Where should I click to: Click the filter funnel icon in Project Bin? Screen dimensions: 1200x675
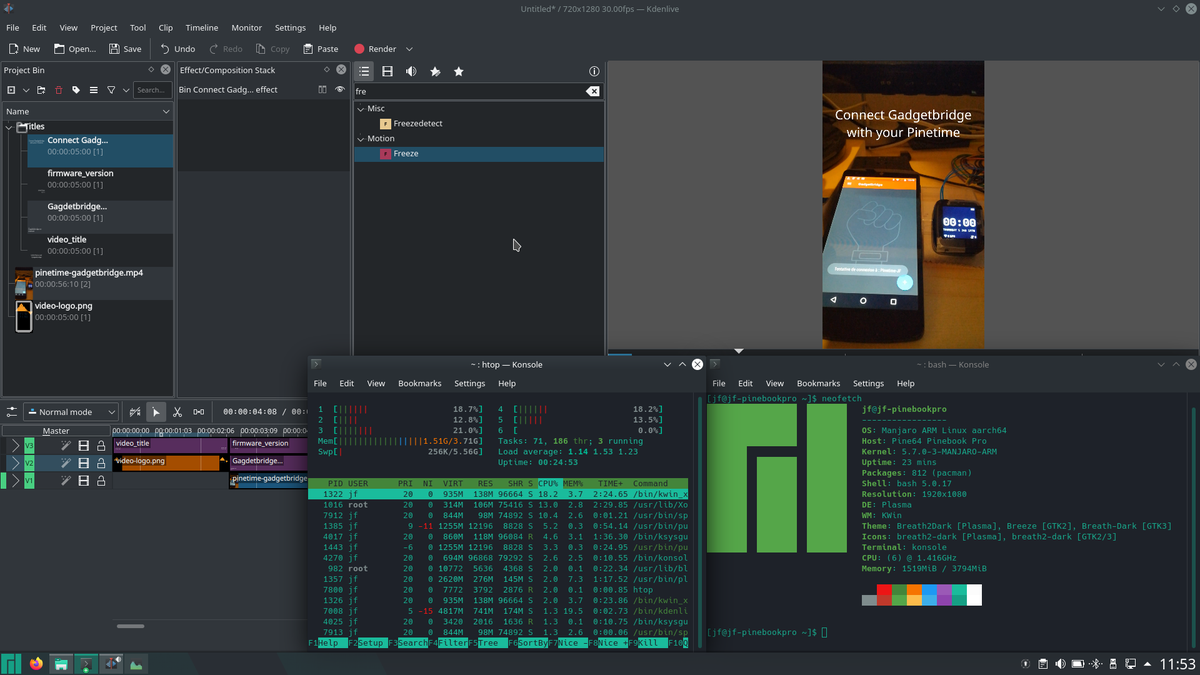pos(111,90)
